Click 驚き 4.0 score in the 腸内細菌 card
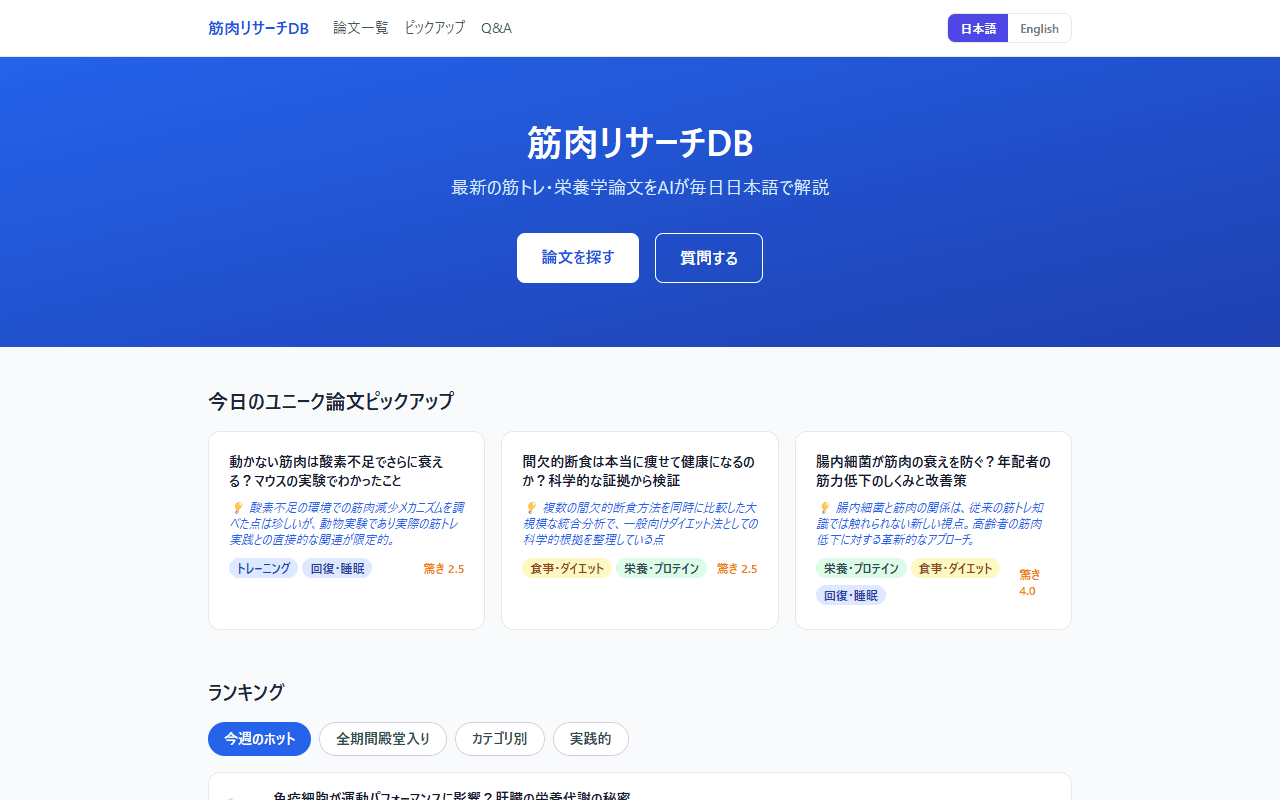1280x800 pixels. point(1030,582)
